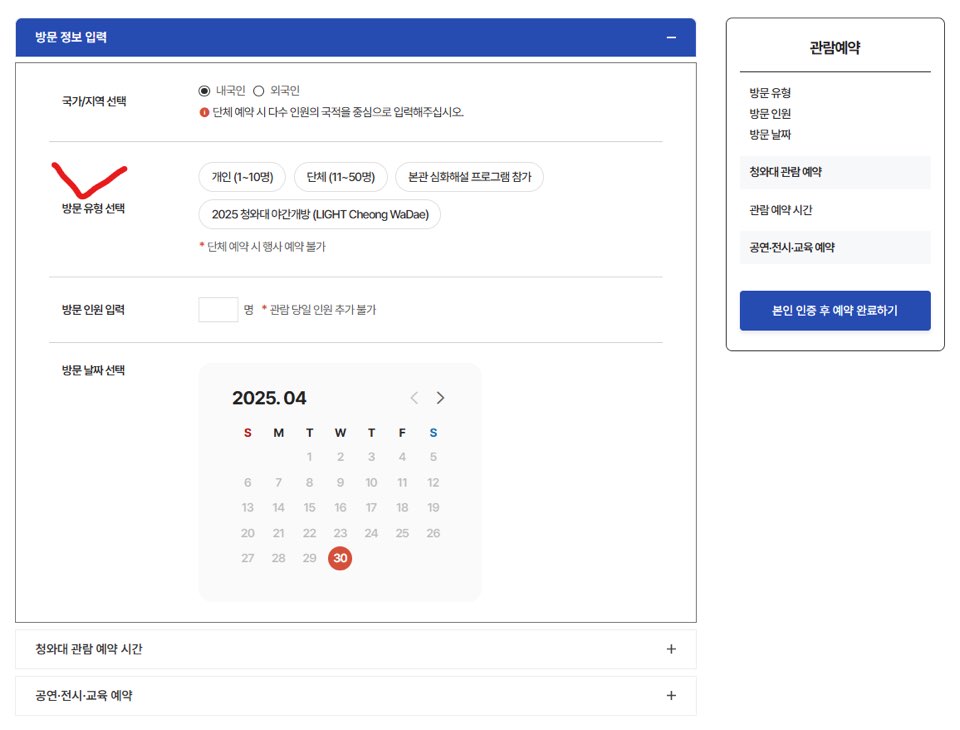Screen dimensions: 960x730
Task: Select the 외국인 radio button
Action: click(258, 91)
